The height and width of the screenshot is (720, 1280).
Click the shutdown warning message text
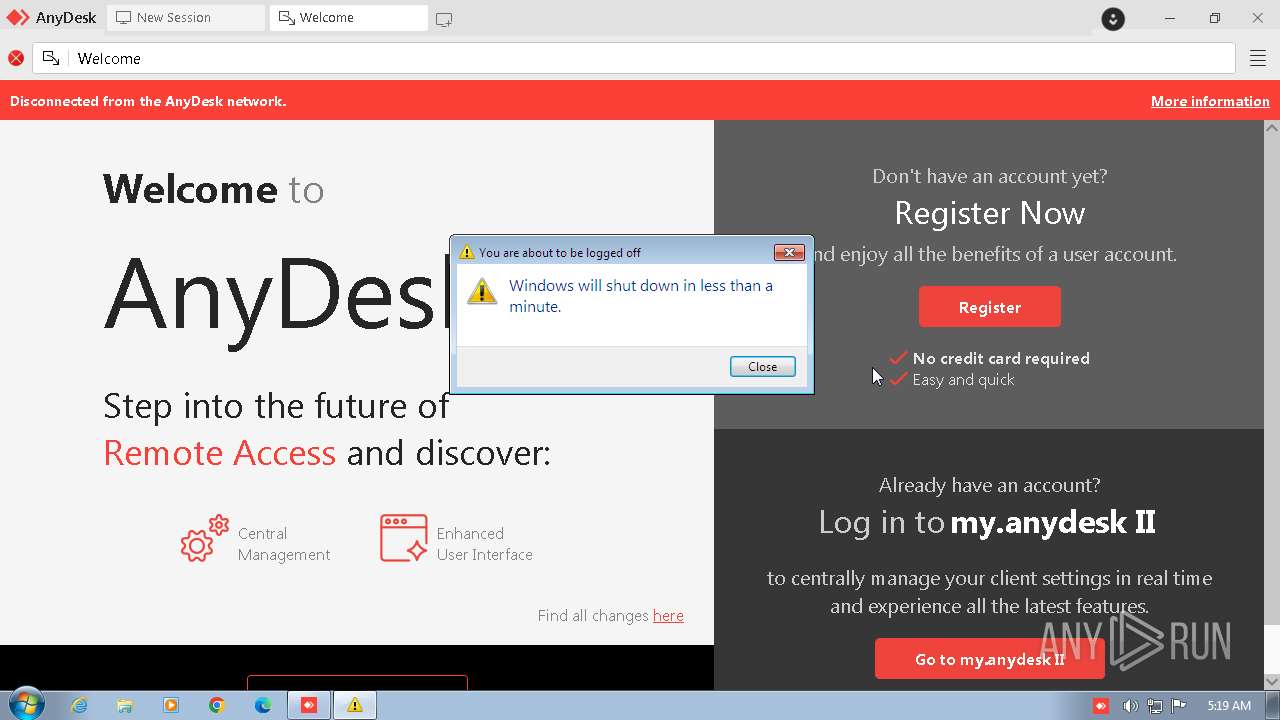pyautogui.click(x=641, y=296)
